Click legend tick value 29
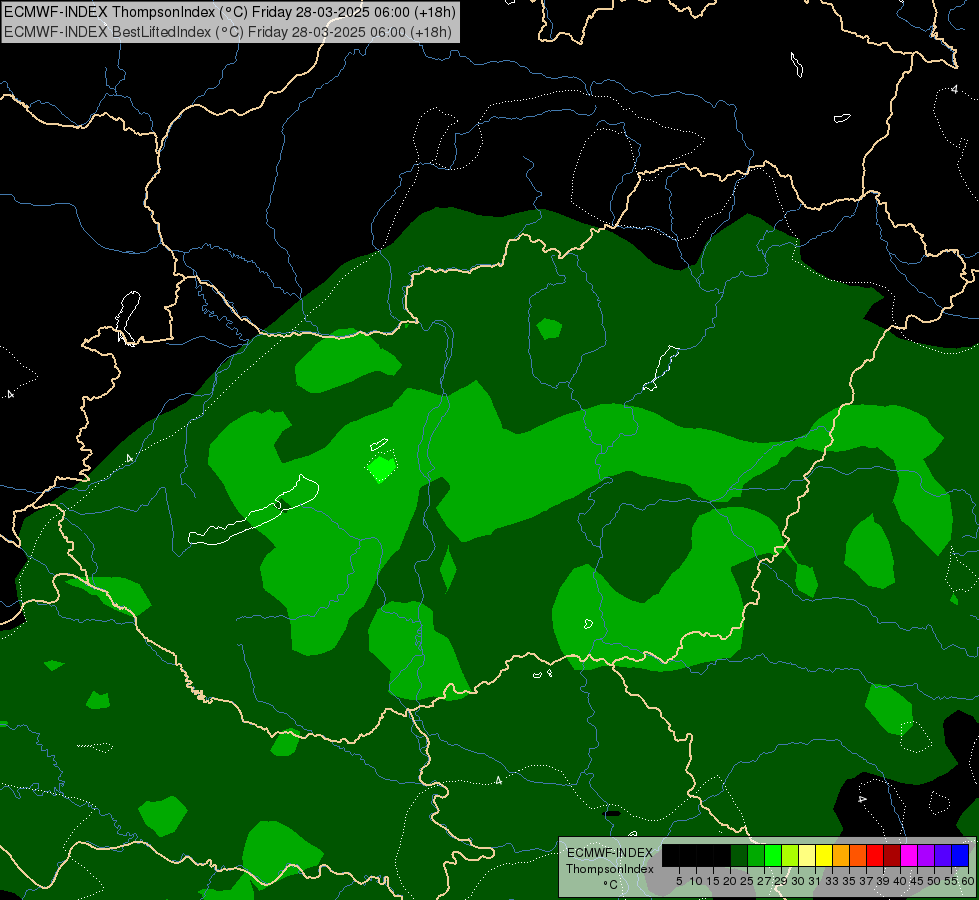 coord(781,881)
